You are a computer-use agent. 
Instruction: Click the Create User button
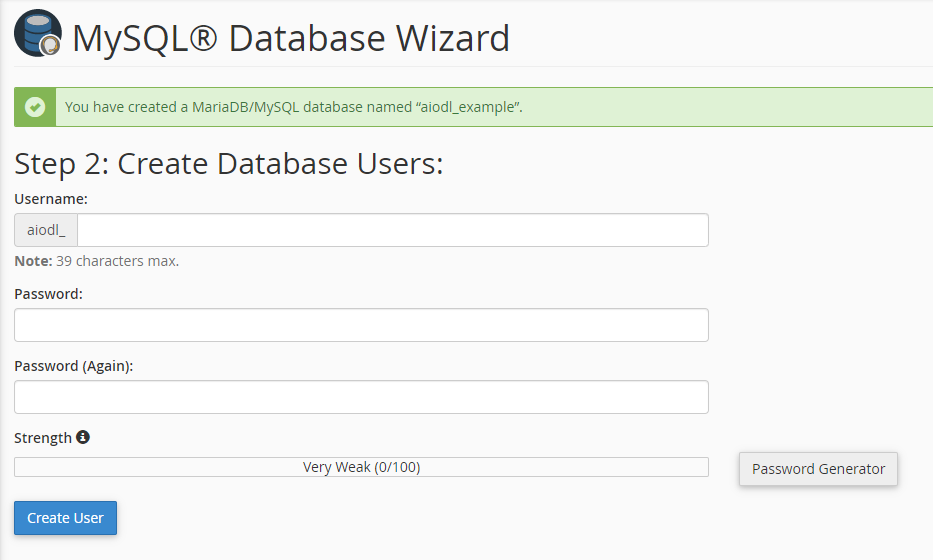[x=65, y=518]
